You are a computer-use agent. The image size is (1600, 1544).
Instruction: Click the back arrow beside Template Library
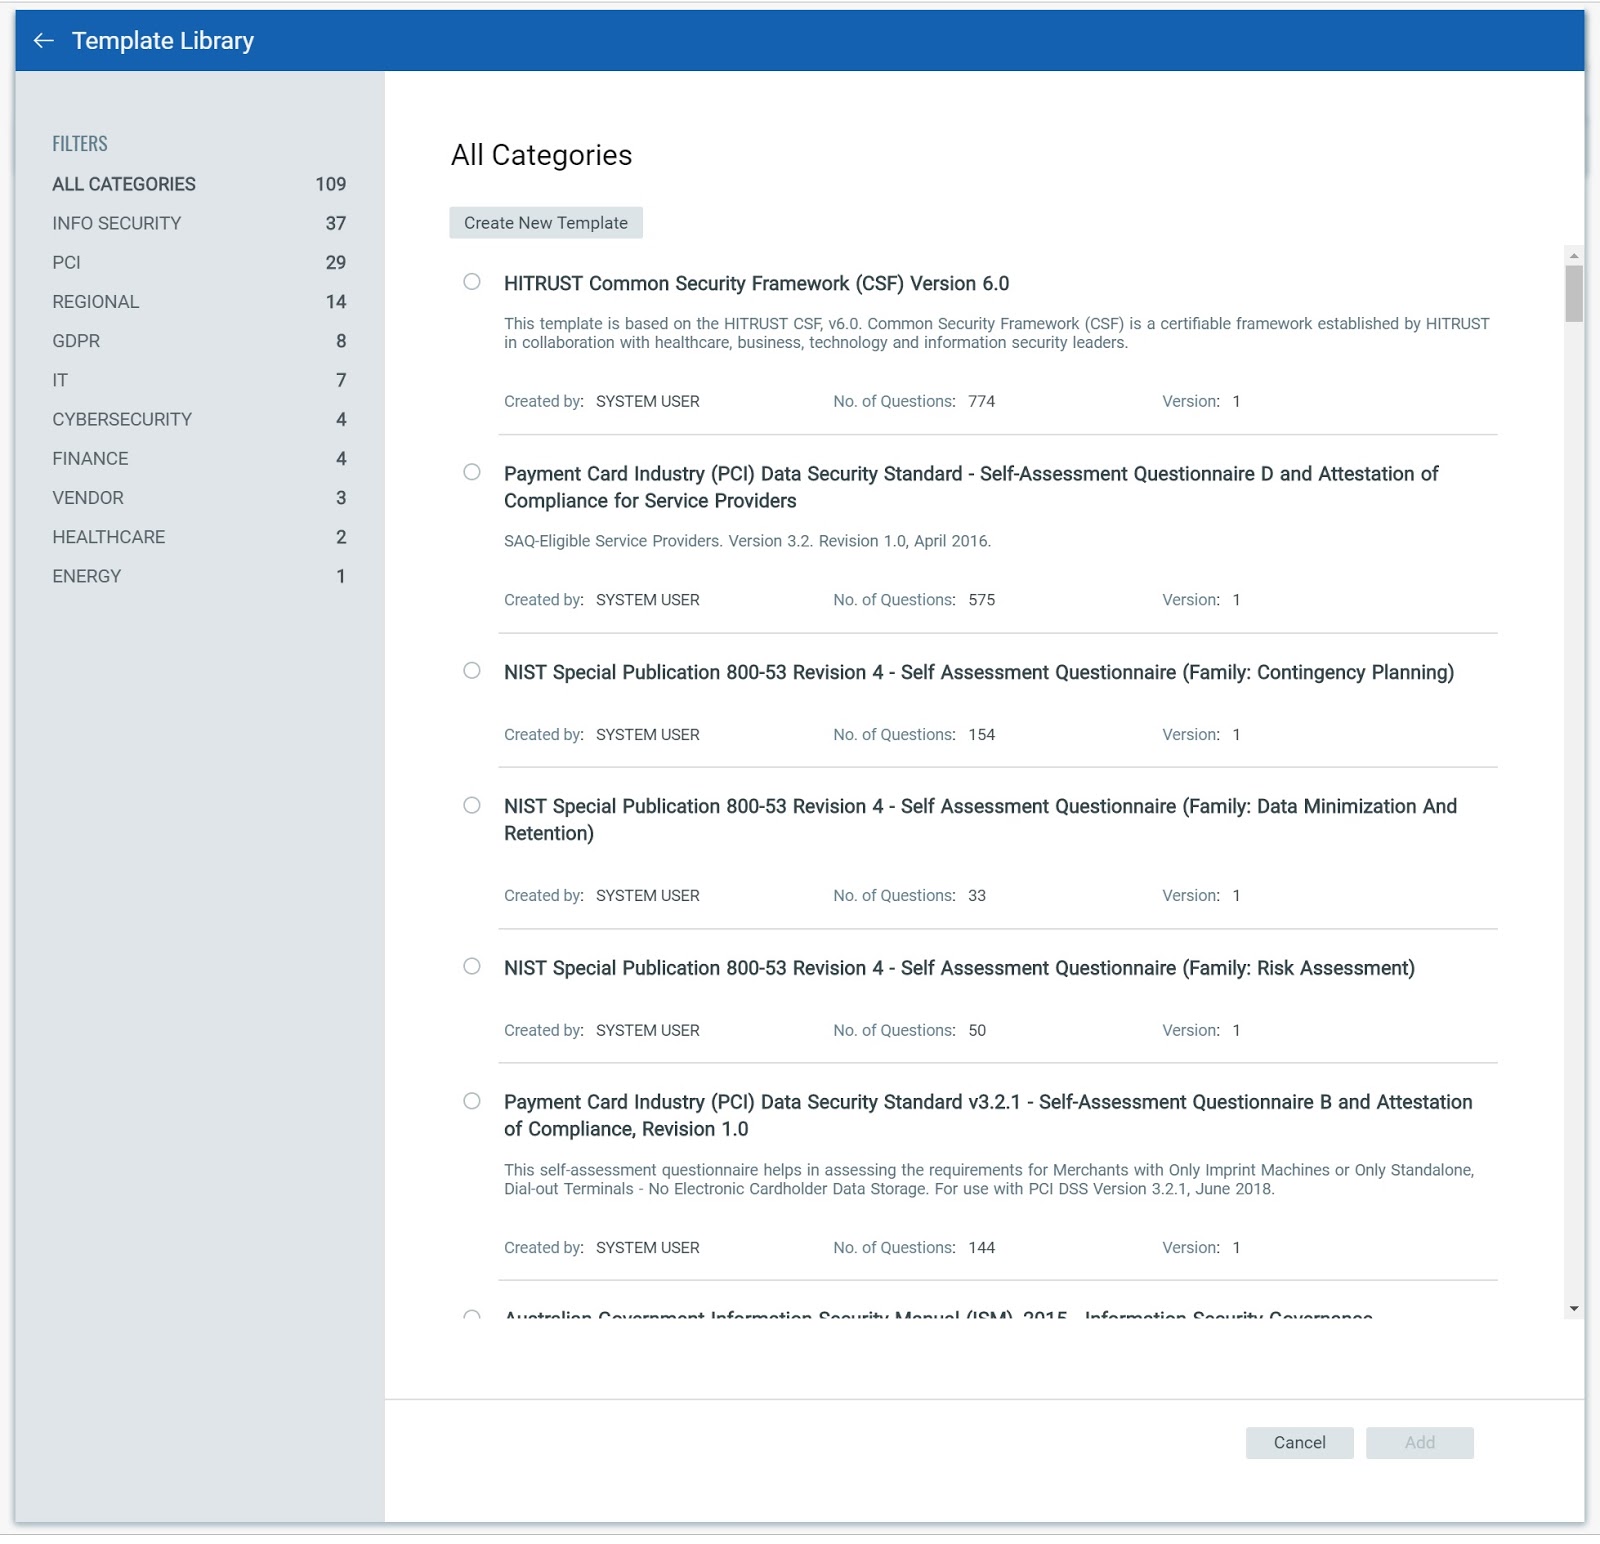[x=43, y=41]
